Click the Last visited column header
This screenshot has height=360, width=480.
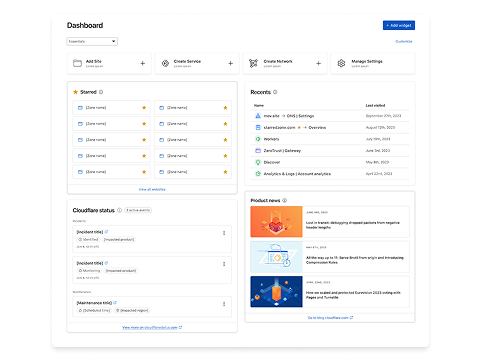375,105
